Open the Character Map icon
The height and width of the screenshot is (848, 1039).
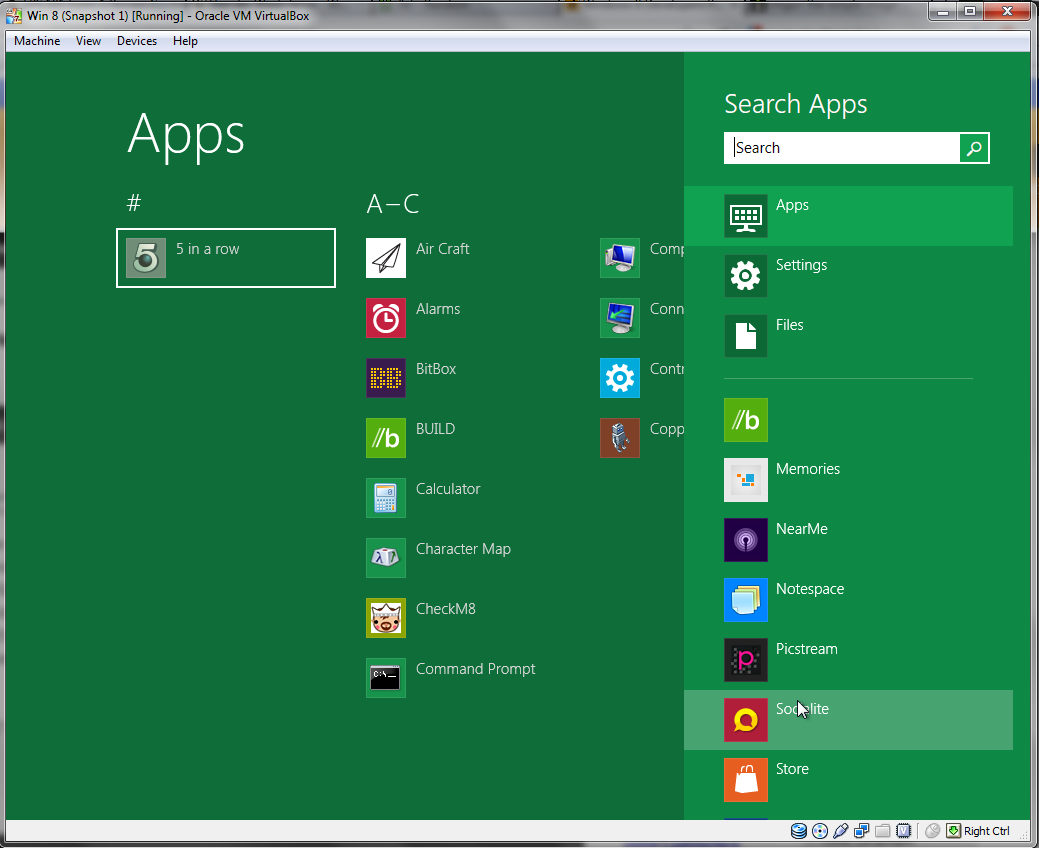point(386,558)
